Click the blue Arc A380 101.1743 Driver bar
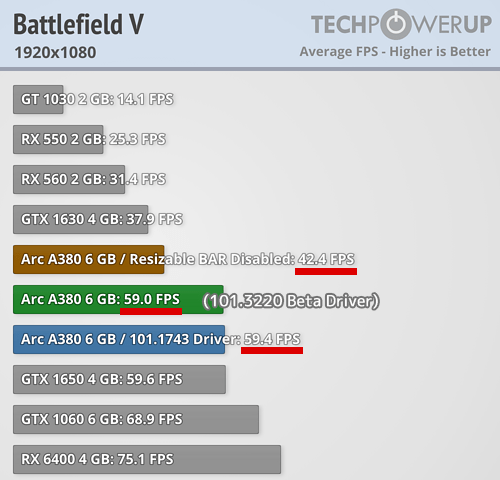Viewport: 500px width, 480px height. [119, 339]
